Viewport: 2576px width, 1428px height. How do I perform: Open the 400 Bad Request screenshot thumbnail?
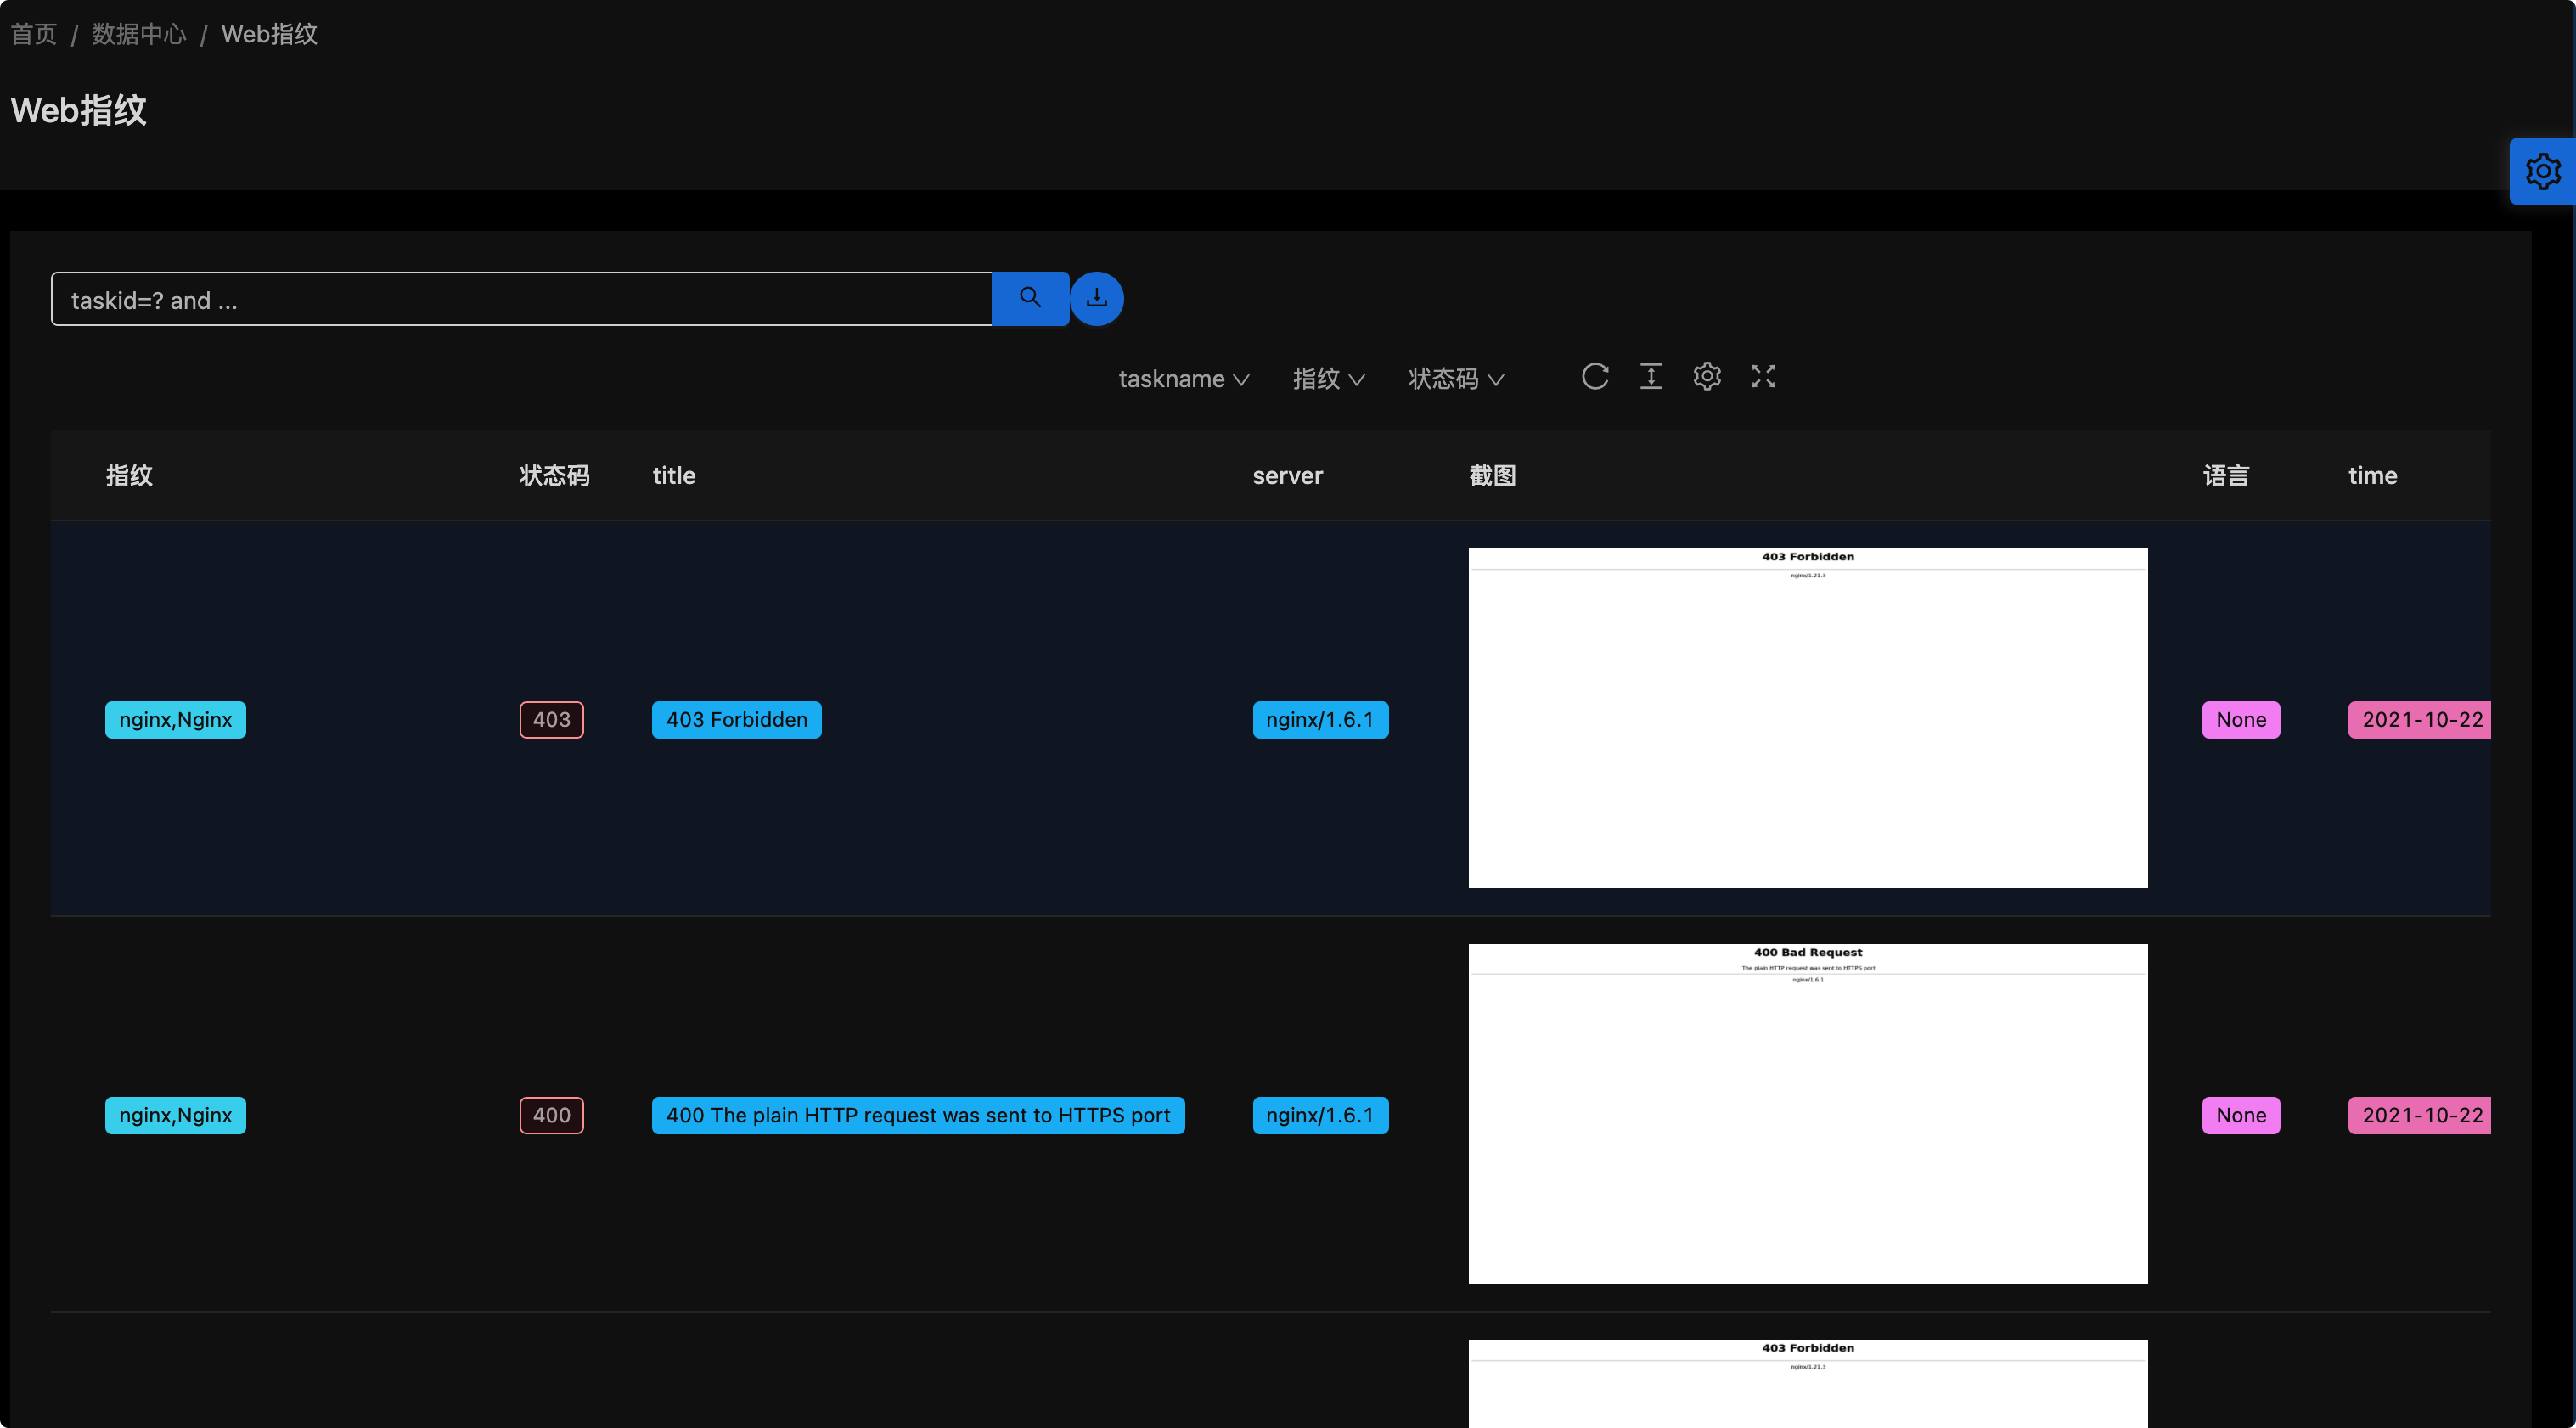coord(1807,1113)
